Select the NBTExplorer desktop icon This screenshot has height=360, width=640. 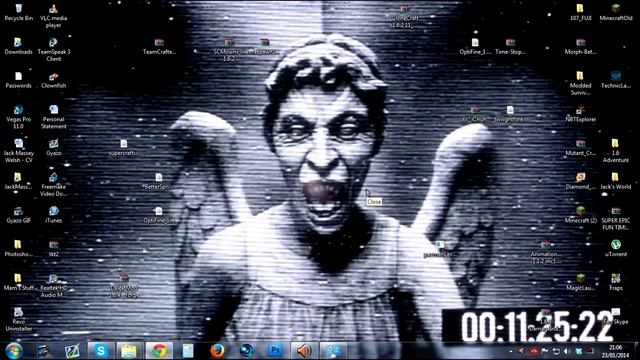(580, 113)
